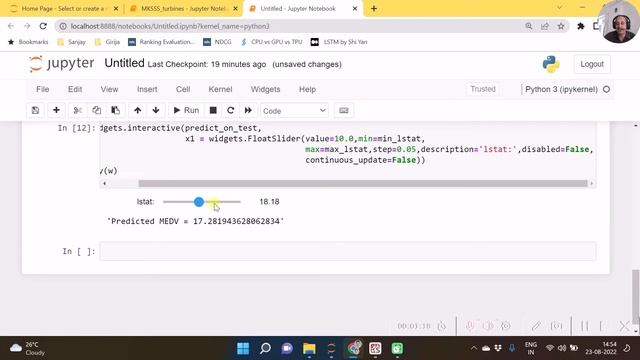Reload the page
Image resolution: width=640 pixels, height=360 pixels.
(x=43, y=26)
